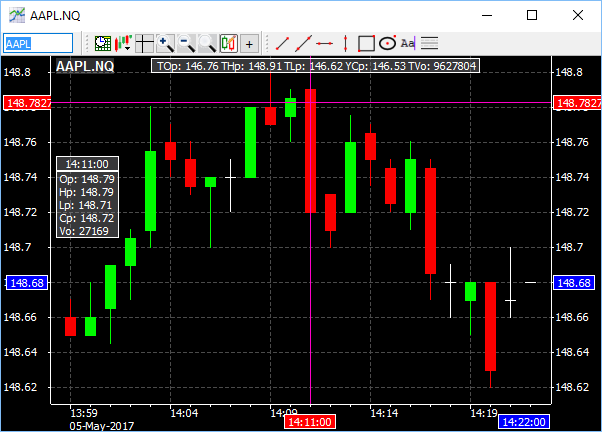Click the zoom in magnifier
Screen dimensions: 602x432
[x=166, y=43]
